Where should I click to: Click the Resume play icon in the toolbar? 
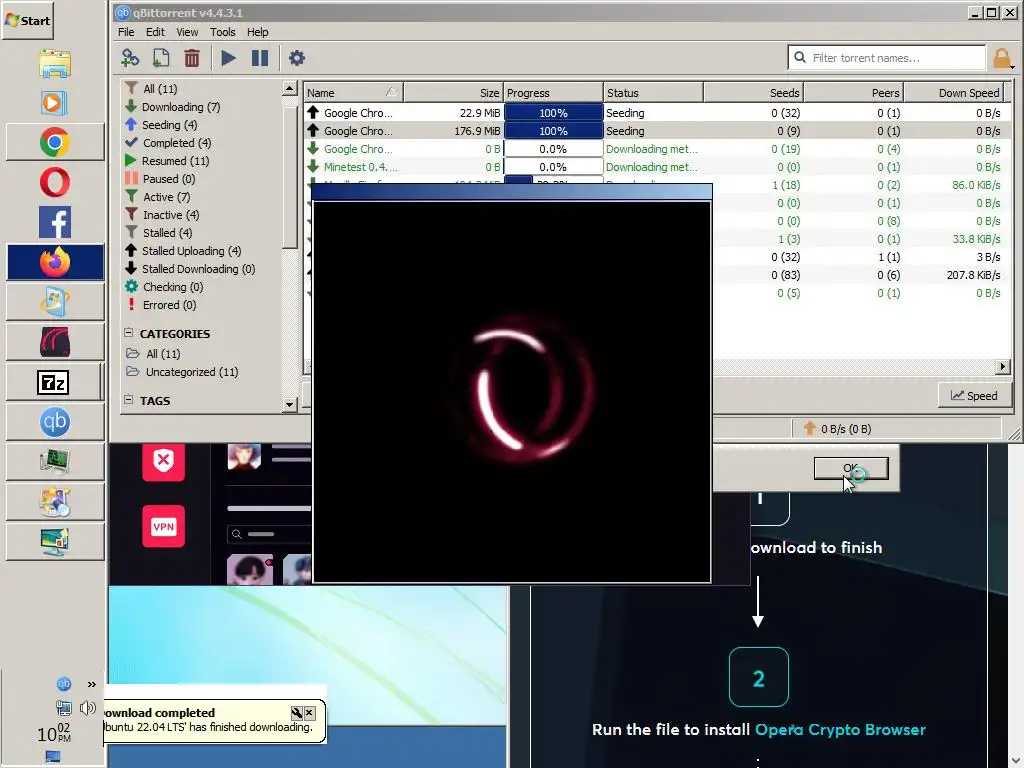pos(228,58)
